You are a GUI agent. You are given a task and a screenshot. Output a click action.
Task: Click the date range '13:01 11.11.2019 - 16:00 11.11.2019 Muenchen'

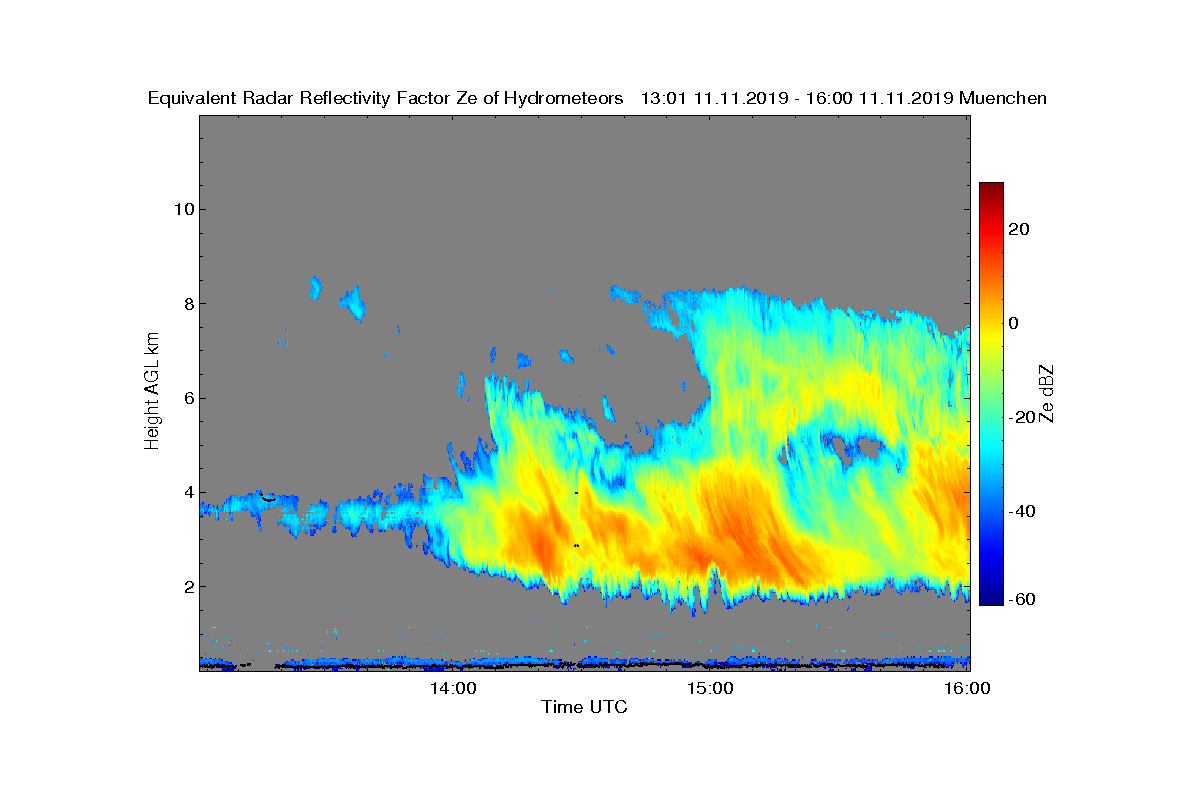pos(843,98)
